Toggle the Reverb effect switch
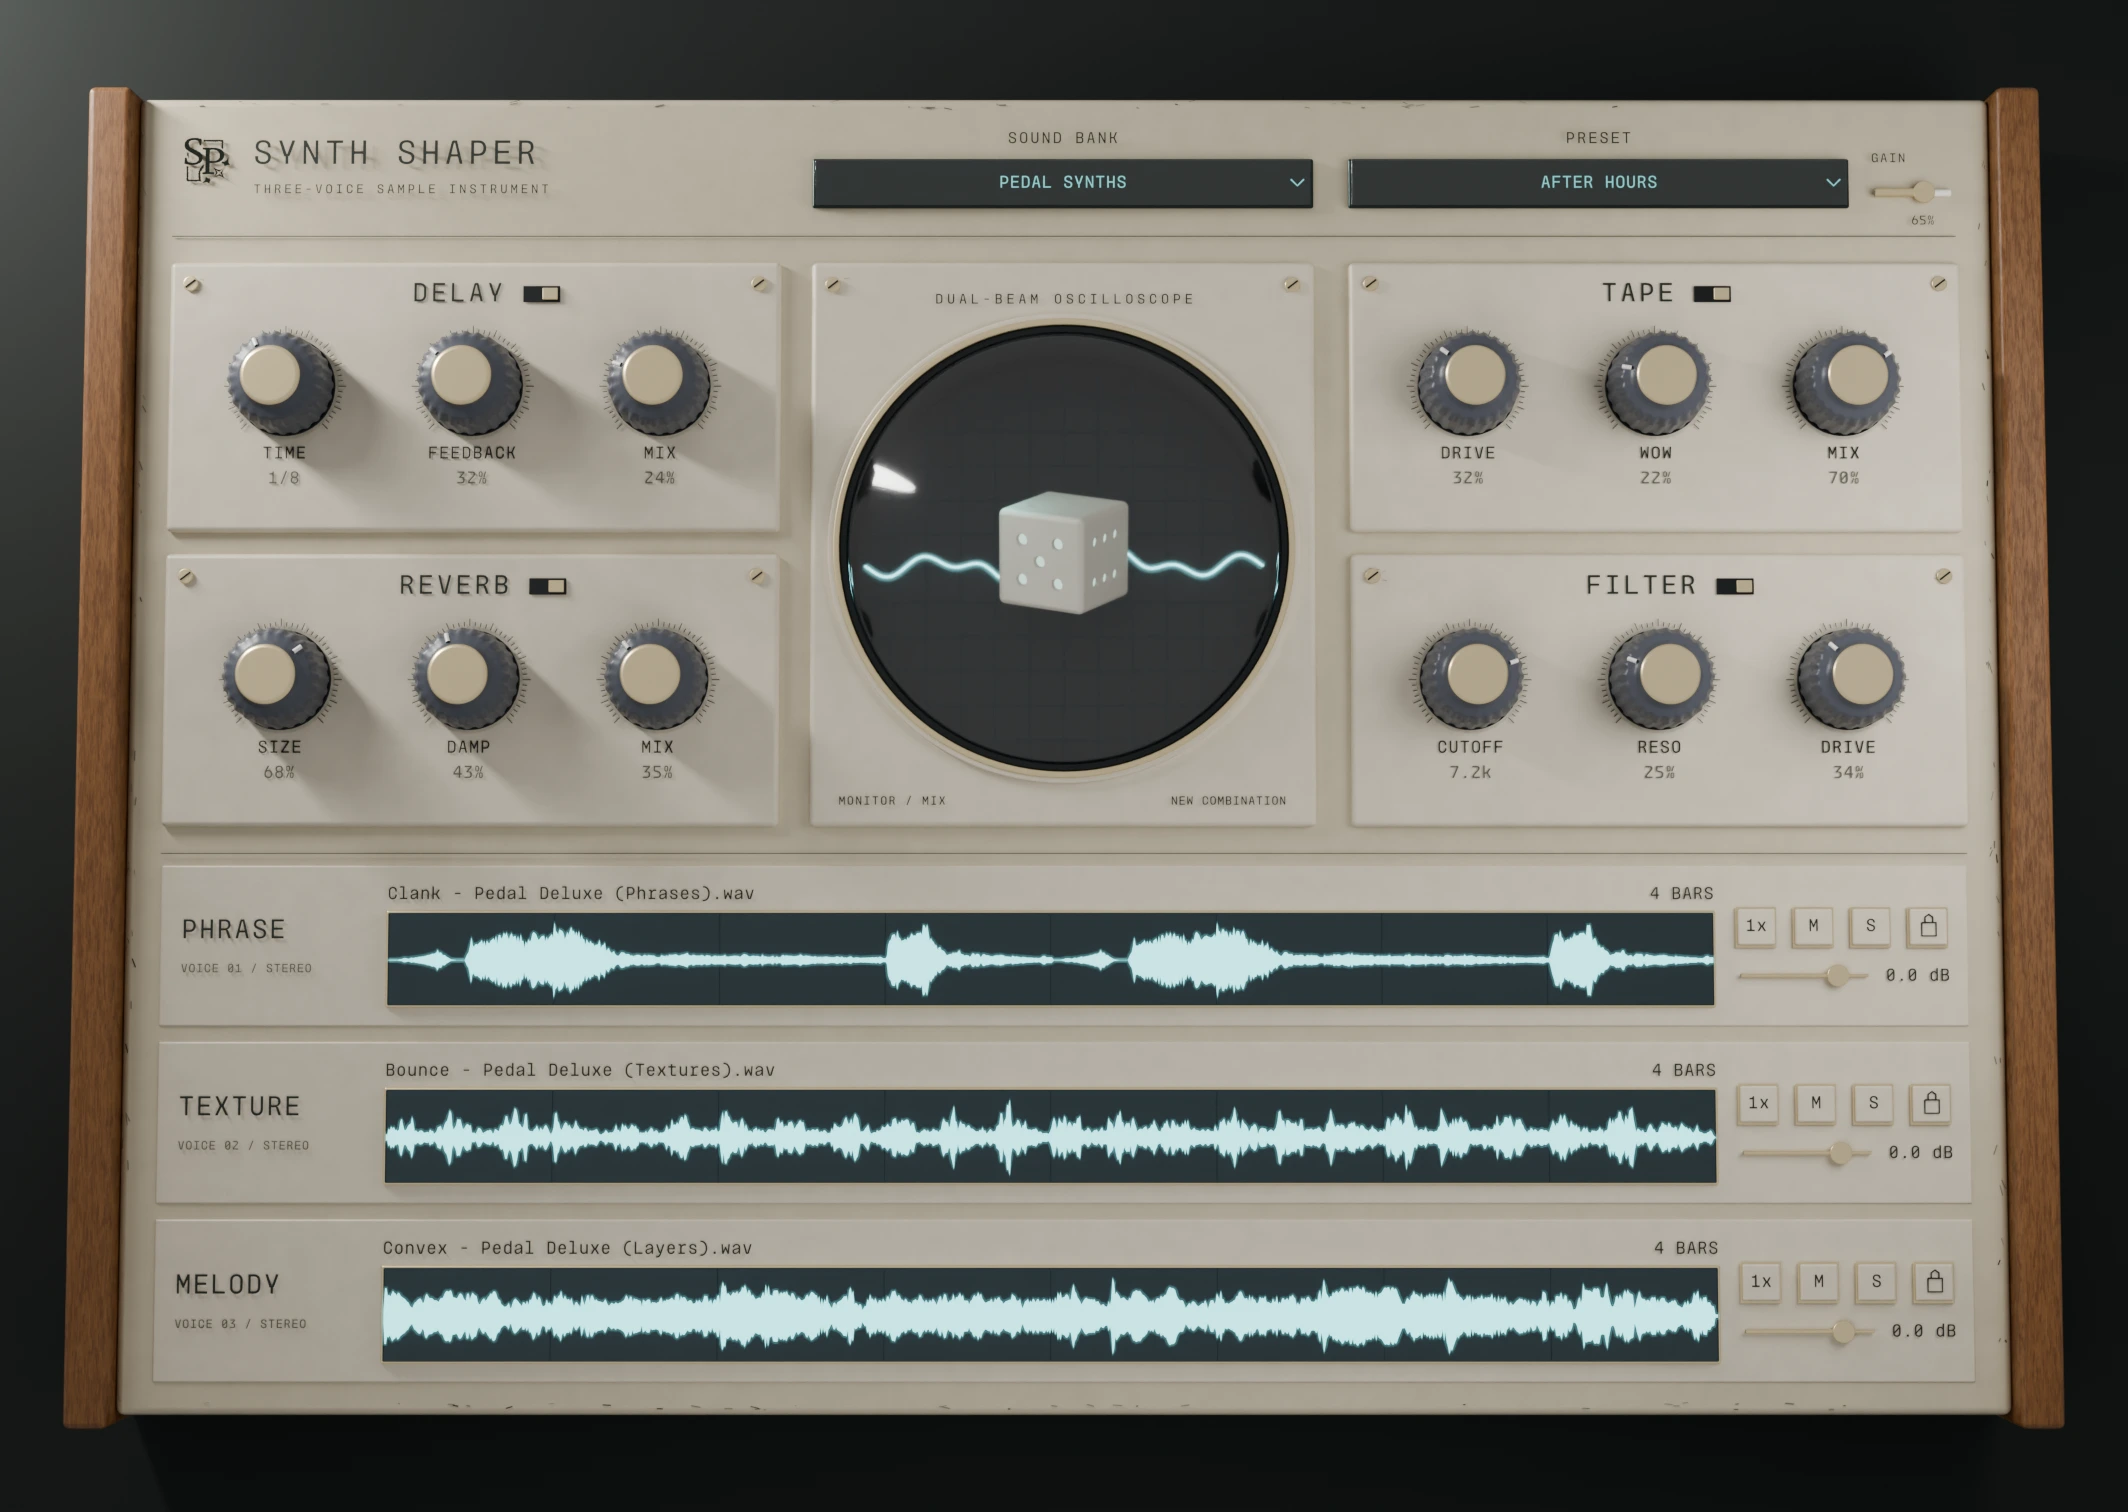 [548, 586]
